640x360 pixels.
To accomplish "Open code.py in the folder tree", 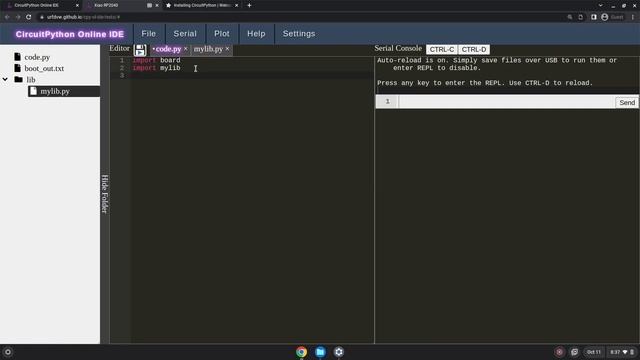I will pyautogui.click(x=37, y=57).
